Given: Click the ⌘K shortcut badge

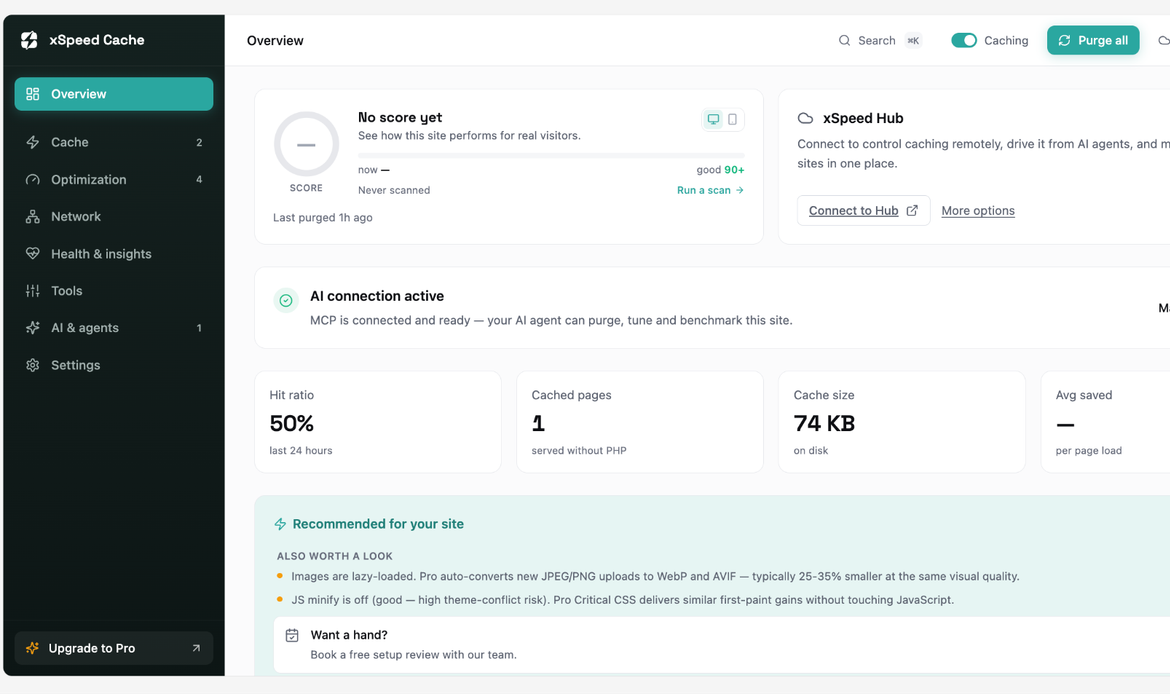Looking at the screenshot, I should (x=913, y=40).
